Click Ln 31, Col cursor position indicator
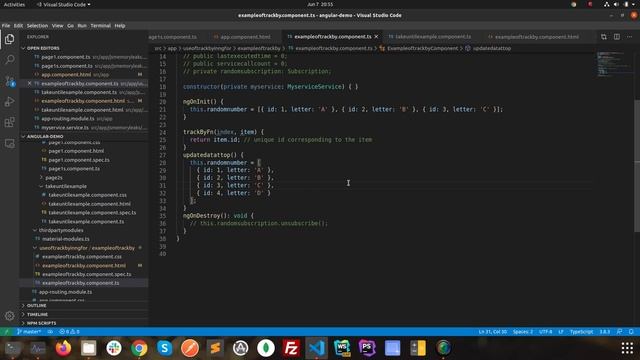Viewport: 640px width, 360px height. coord(493,332)
